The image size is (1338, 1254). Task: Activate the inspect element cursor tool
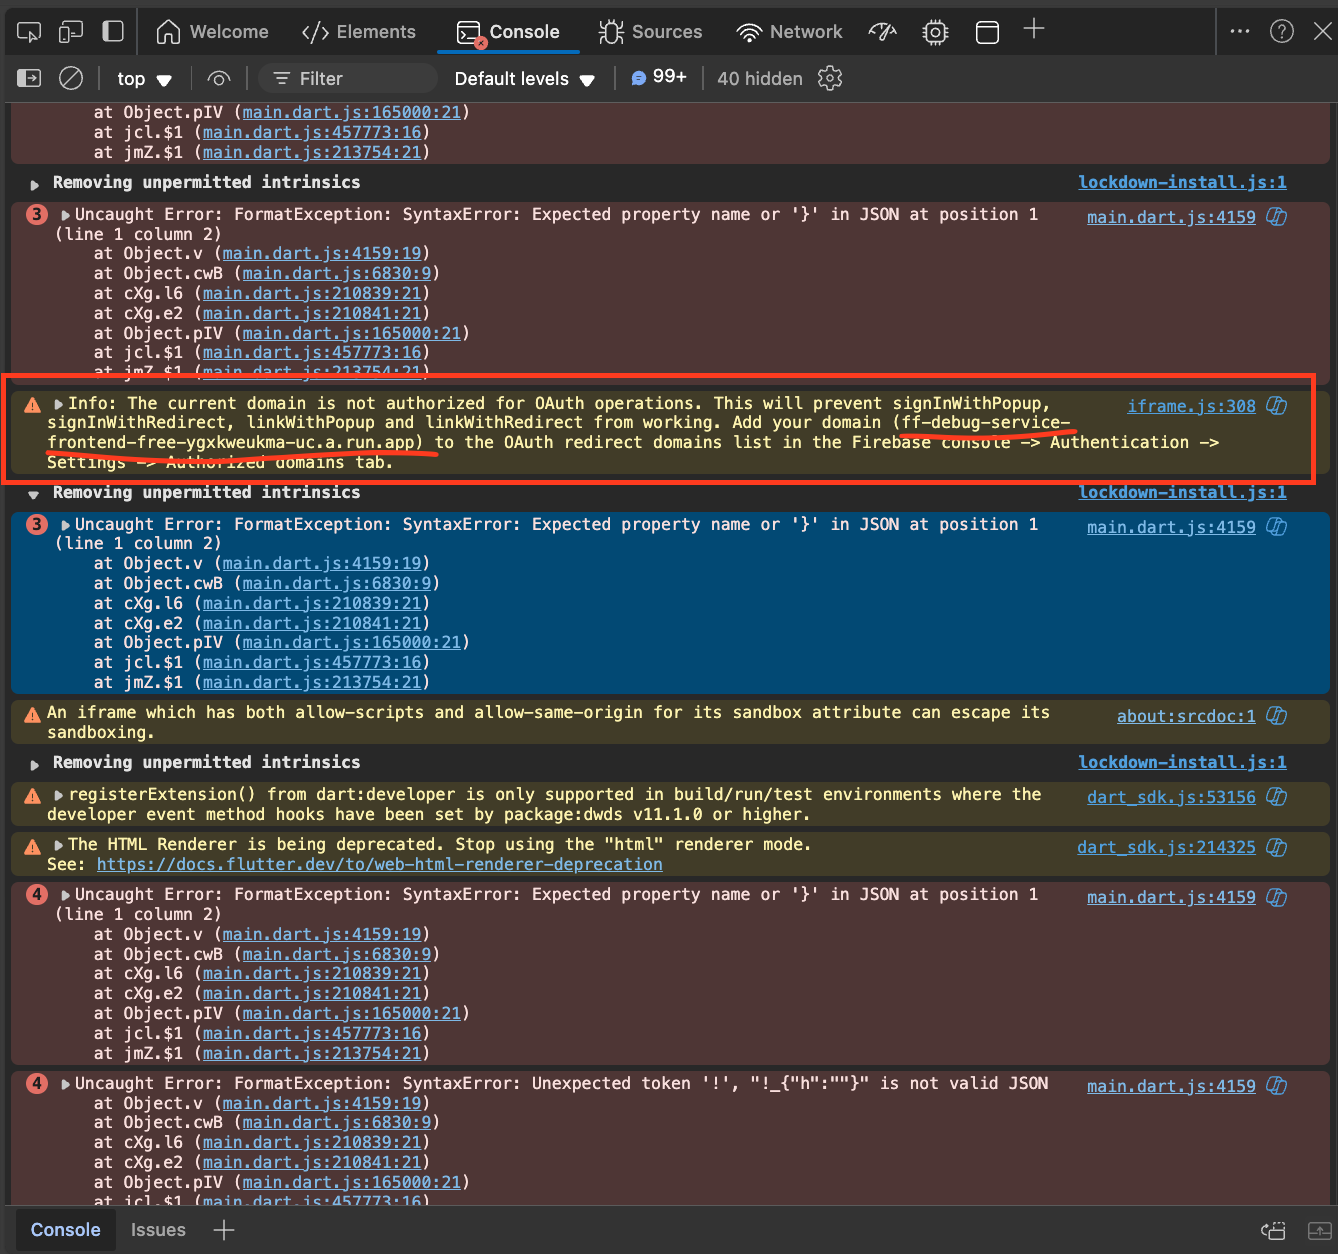point(28,31)
